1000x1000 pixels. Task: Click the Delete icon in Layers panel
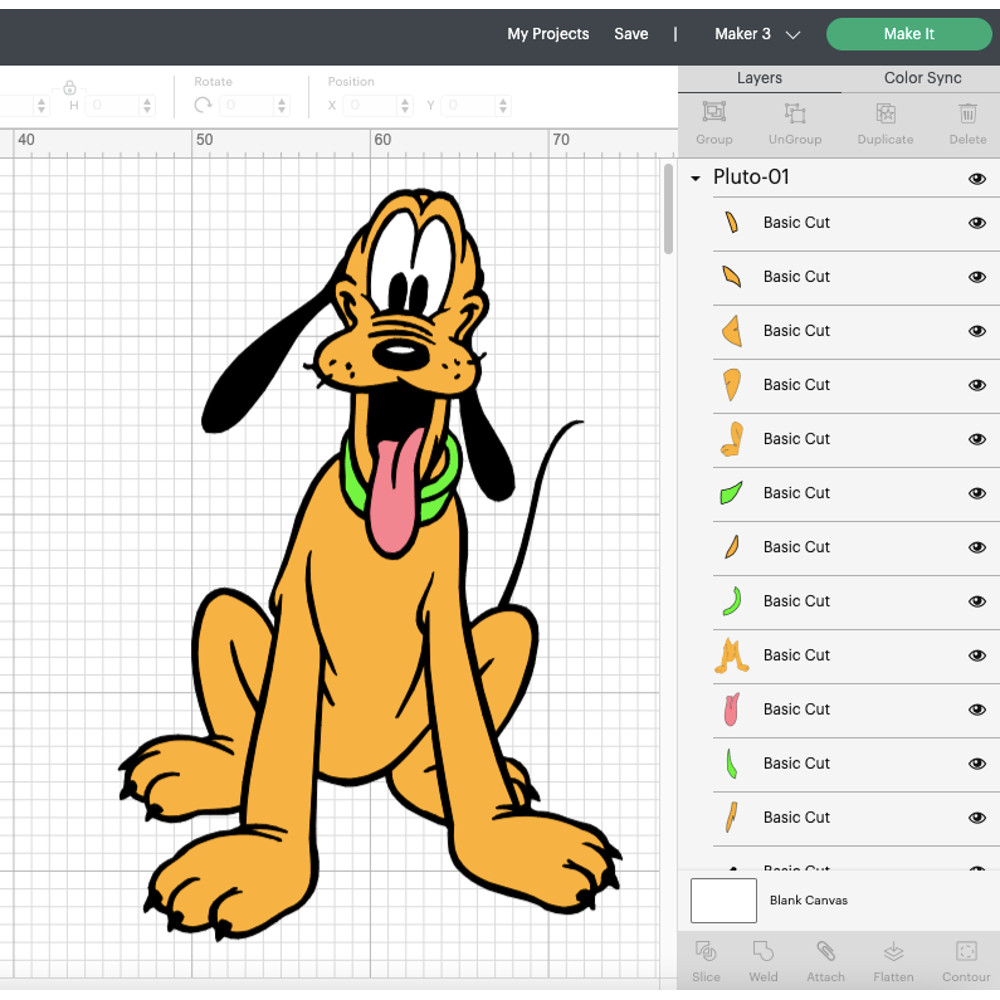pyautogui.click(x=967, y=122)
